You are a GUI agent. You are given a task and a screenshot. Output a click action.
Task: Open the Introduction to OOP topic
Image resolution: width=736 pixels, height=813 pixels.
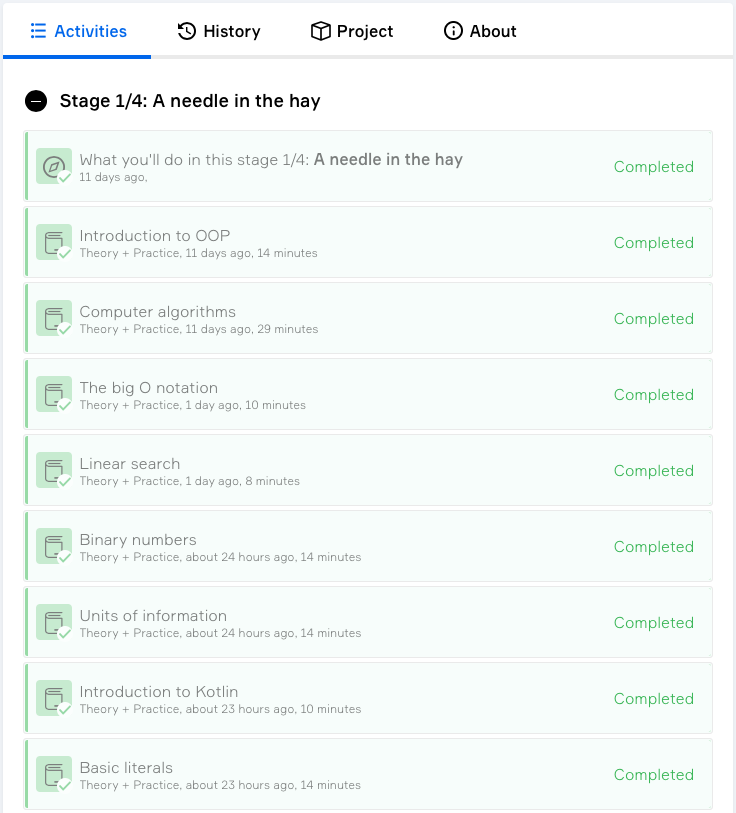click(x=155, y=235)
